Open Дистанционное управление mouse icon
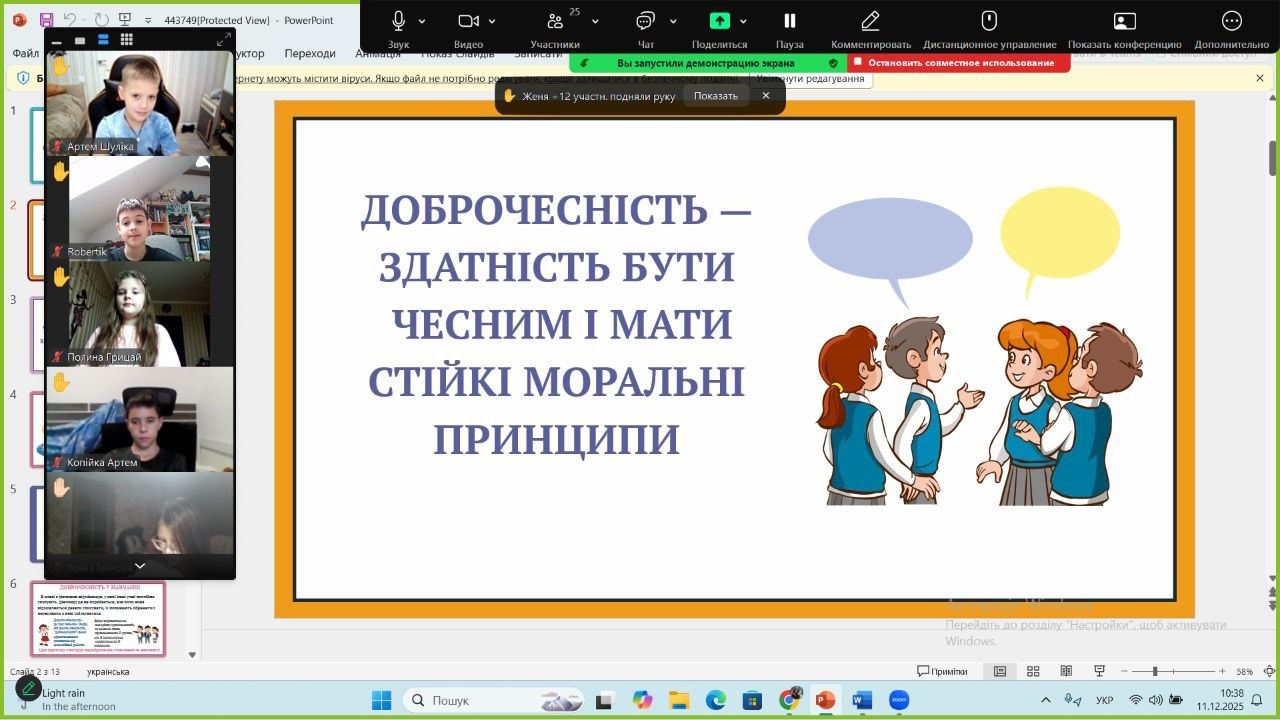This screenshot has height=720, width=1280. [x=989, y=21]
